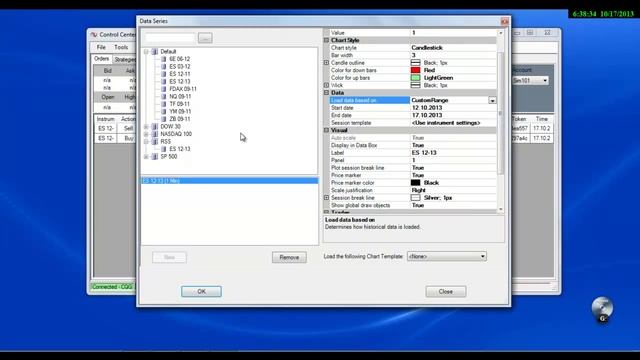Click the red down bars color swatch
This screenshot has width=640, height=360.
[416, 70]
